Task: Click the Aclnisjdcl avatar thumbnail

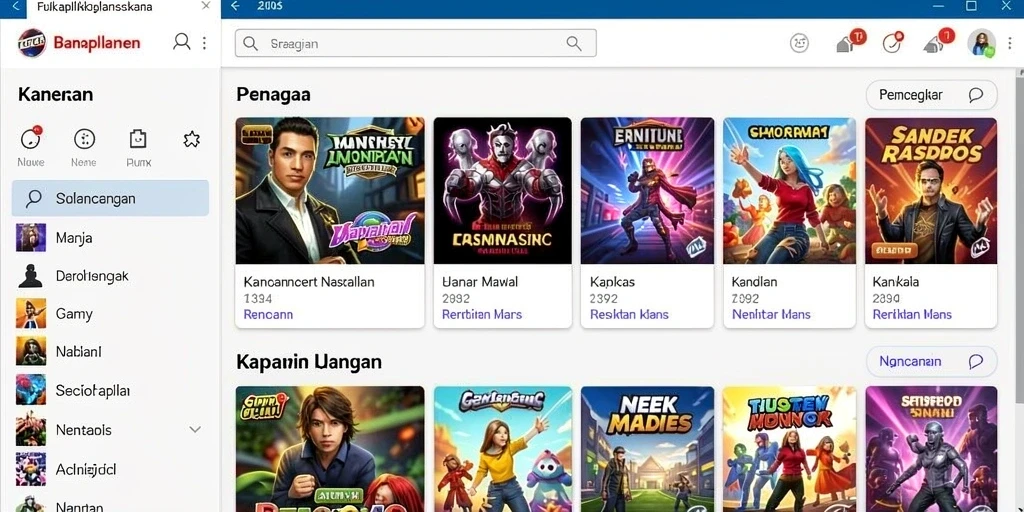Action: pos(31,469)
